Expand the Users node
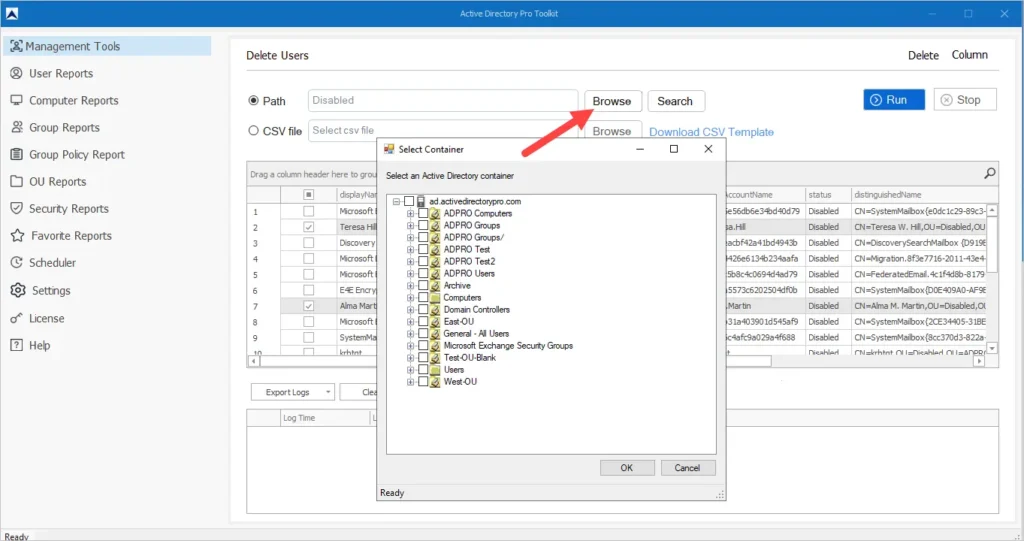This screenshot has width=1024, height=541. tap(410, 370)
